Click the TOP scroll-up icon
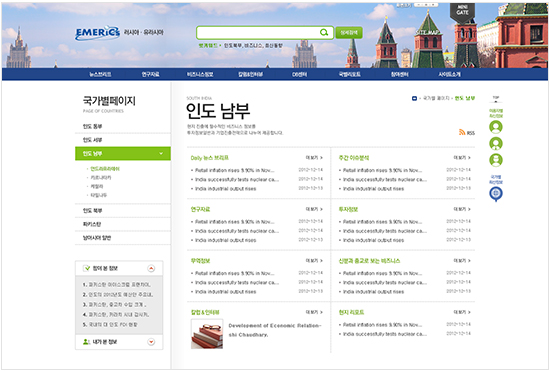The image size is (550, 371). (496, 99)
